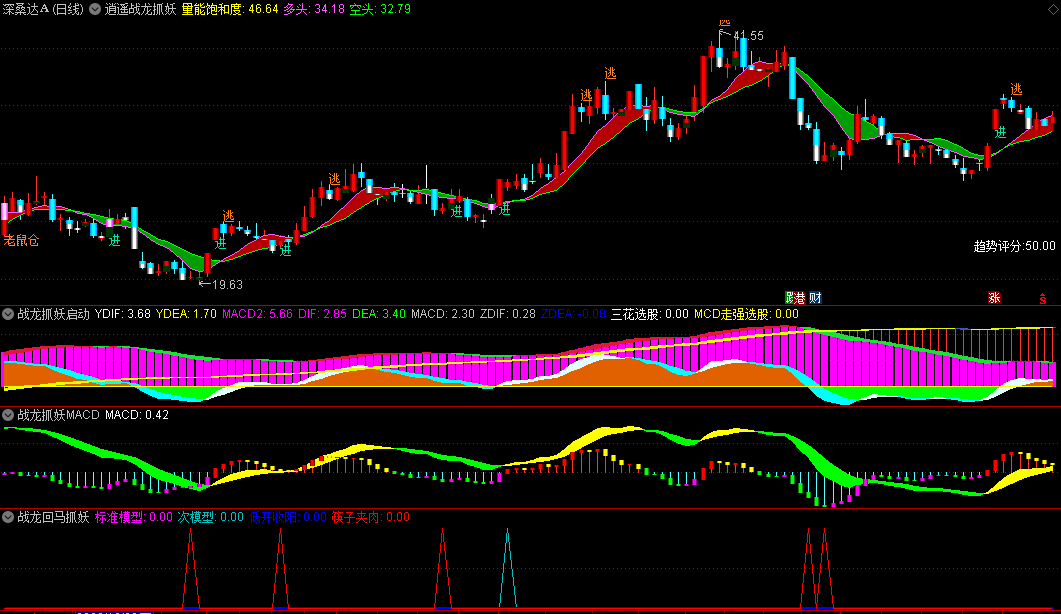Collapse the 战龙抓妖启动 indicator panel
Image resolution: width=1061 pixels, height=614 pixels.
[x=8, y=314]
